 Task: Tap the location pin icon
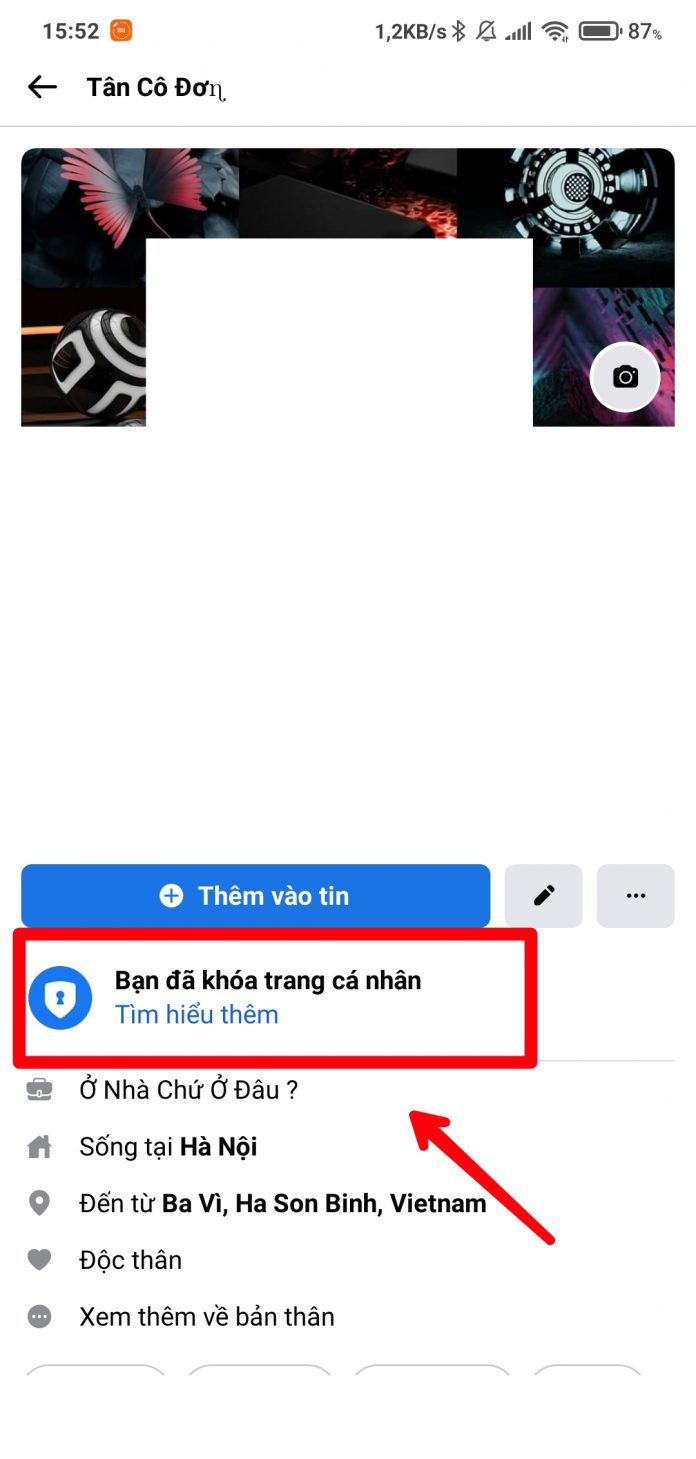click(x=39, y=1203)
